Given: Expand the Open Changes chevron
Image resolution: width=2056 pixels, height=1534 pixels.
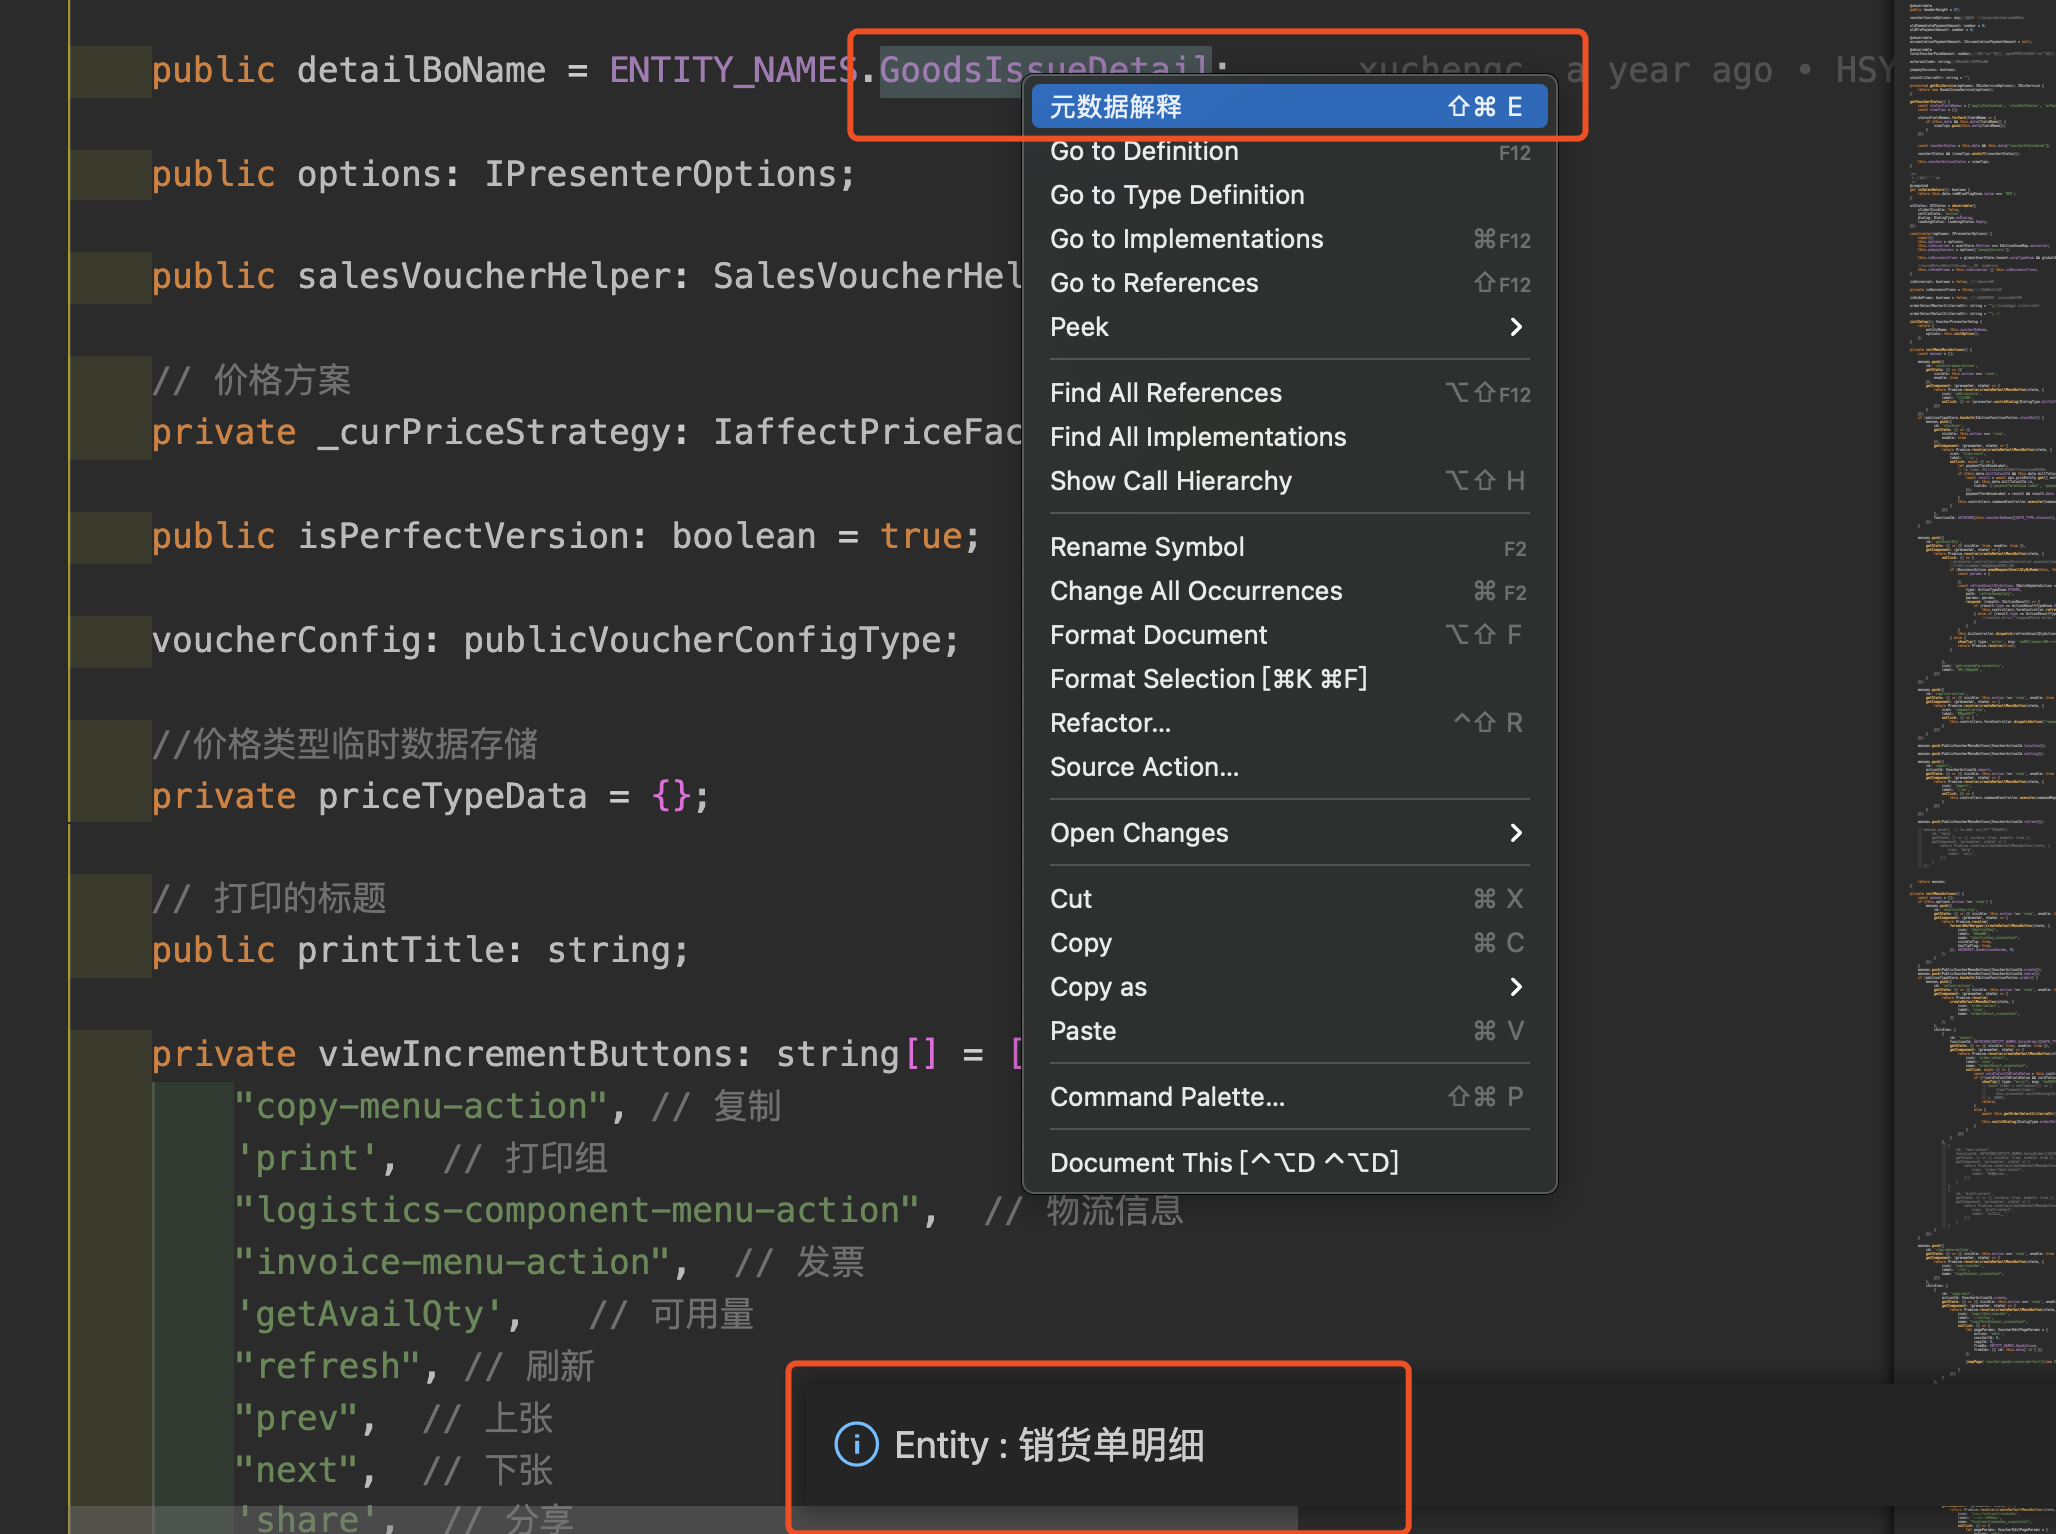Looking at the screenshot, I should click(x=1516, y=833).
